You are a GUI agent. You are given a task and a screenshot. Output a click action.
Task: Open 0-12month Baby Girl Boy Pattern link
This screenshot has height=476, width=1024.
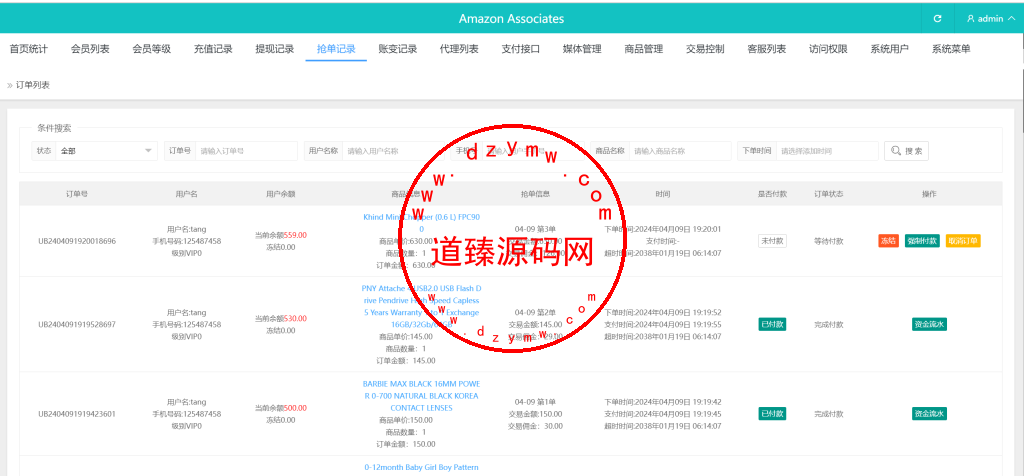[421, 468]
